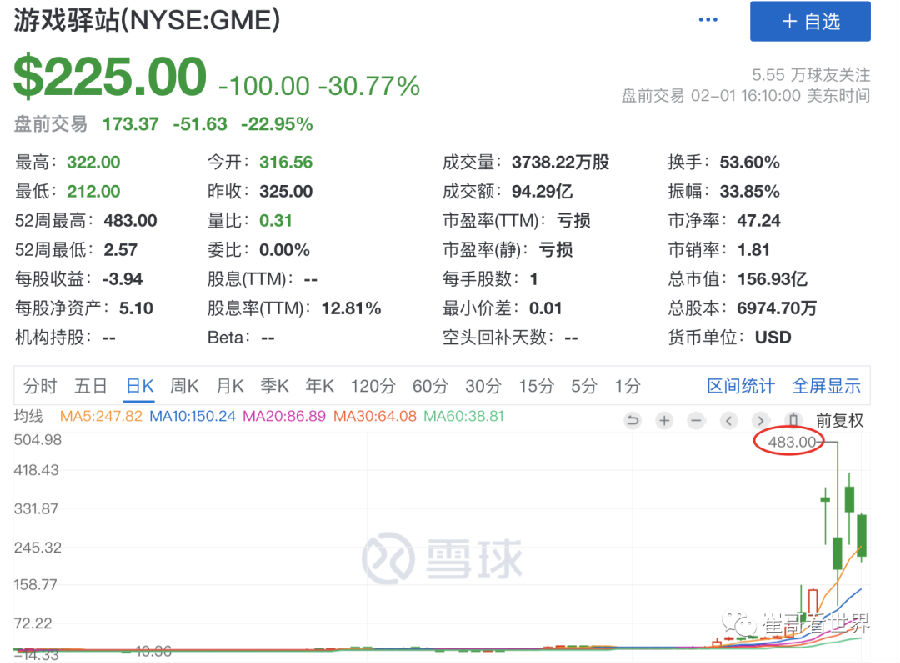
Task: Click the circled 483.00 high marker
Action: (x=791, y=442)
